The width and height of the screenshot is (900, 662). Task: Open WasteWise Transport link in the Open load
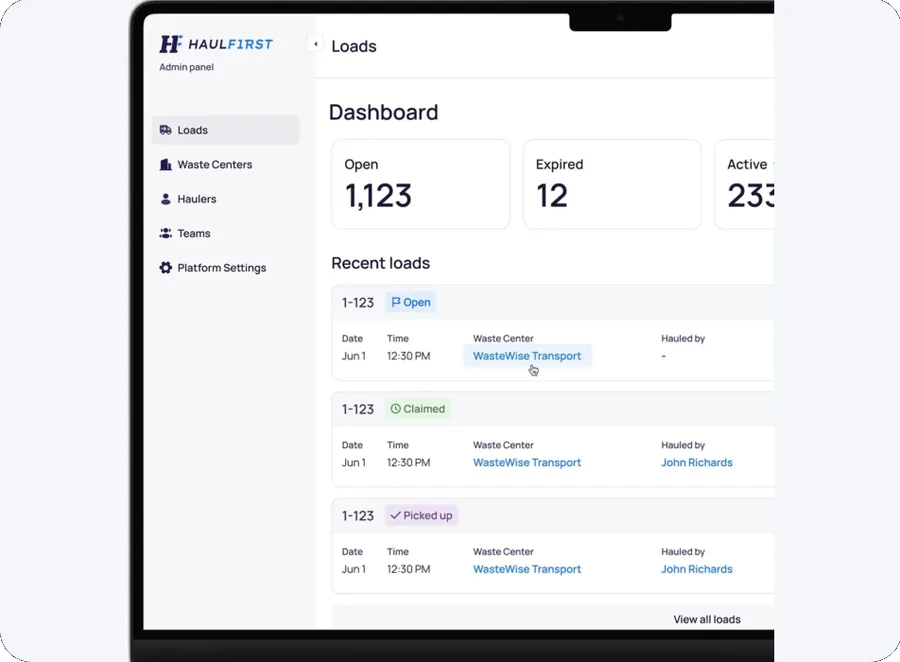[x=527, y=356]
